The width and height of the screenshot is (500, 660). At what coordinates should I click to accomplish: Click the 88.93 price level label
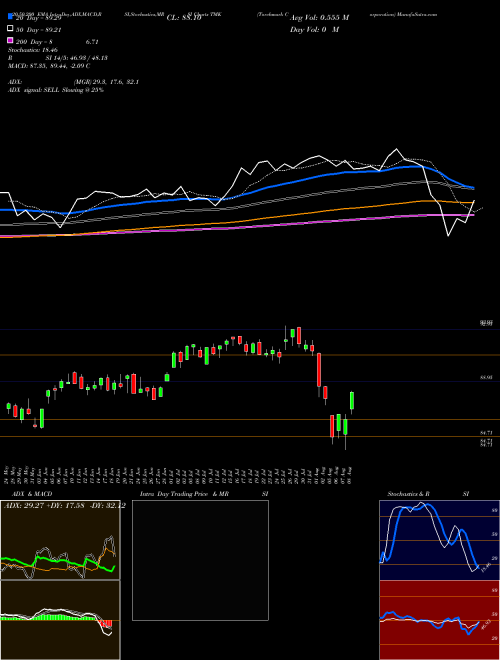point(486,378)
